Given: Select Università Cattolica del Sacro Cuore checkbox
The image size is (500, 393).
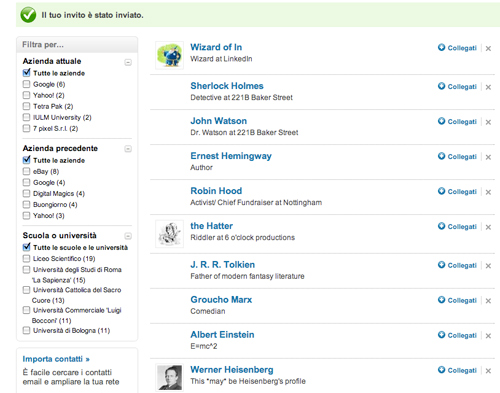Looking at the screenshot, I should pyautogui.click(x=26, y=290).
